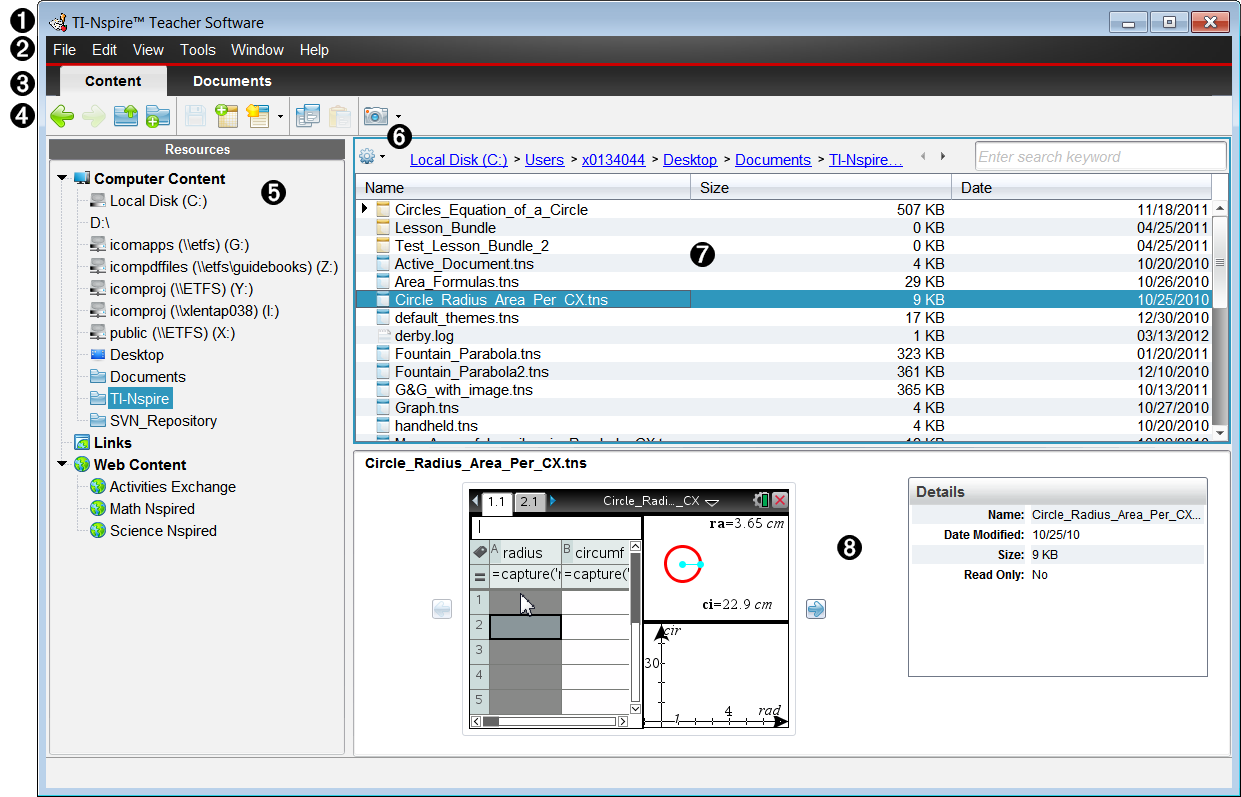Image resolution: width=1241 pixels, height=797 pixels.
Task: Open the Tools menu
Action: pyautogui.click(x=197, y=49)
